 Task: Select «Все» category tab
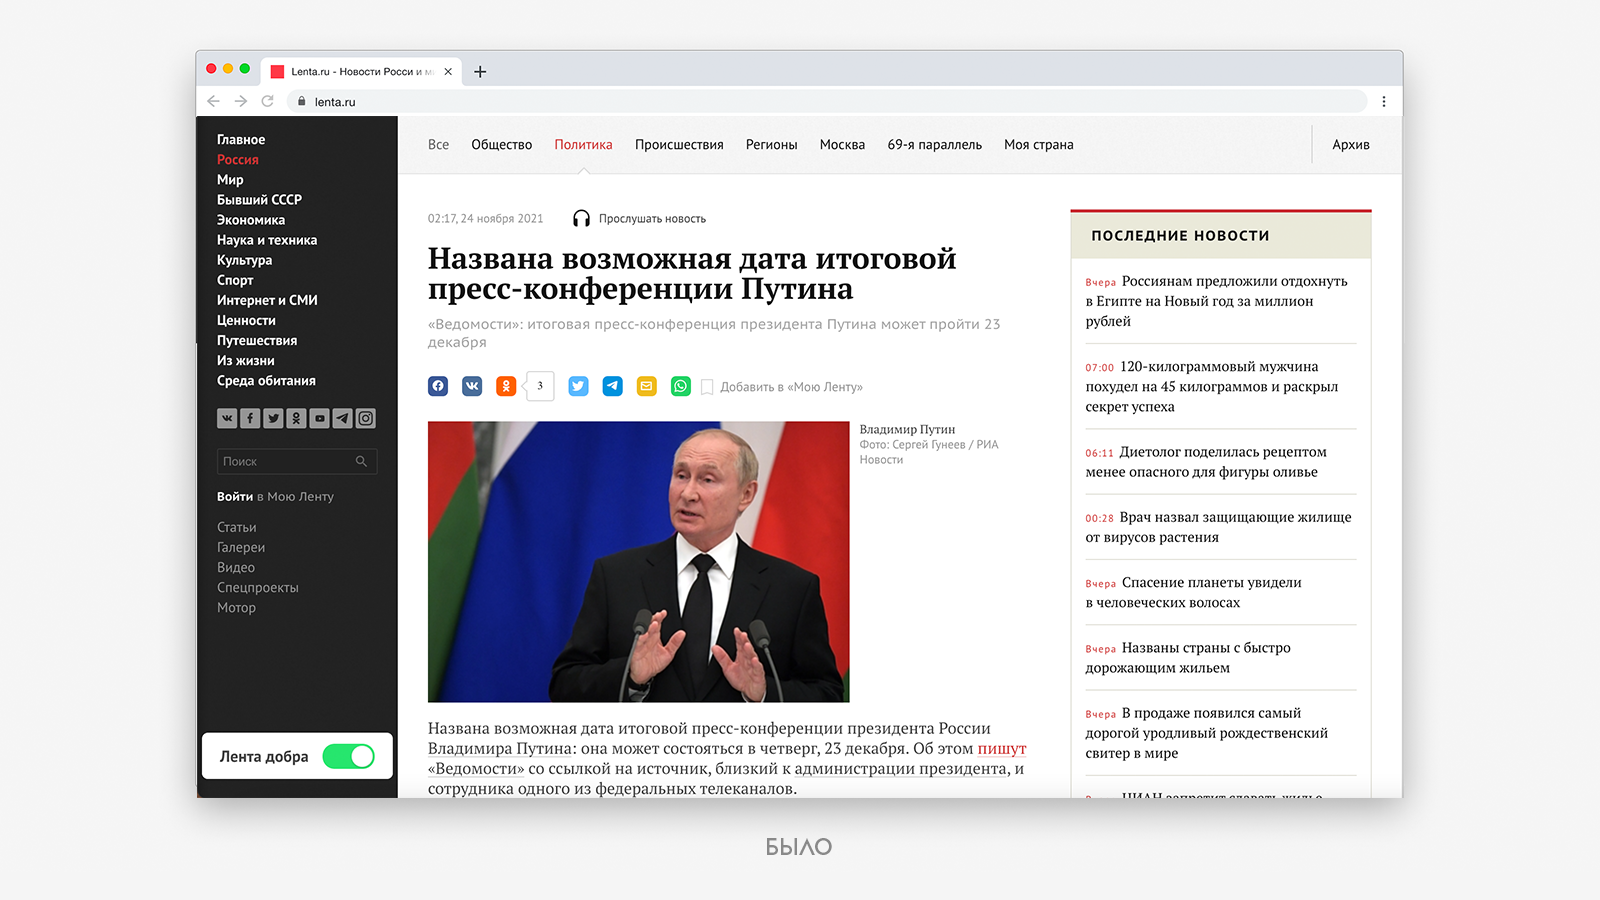(438, 145)
